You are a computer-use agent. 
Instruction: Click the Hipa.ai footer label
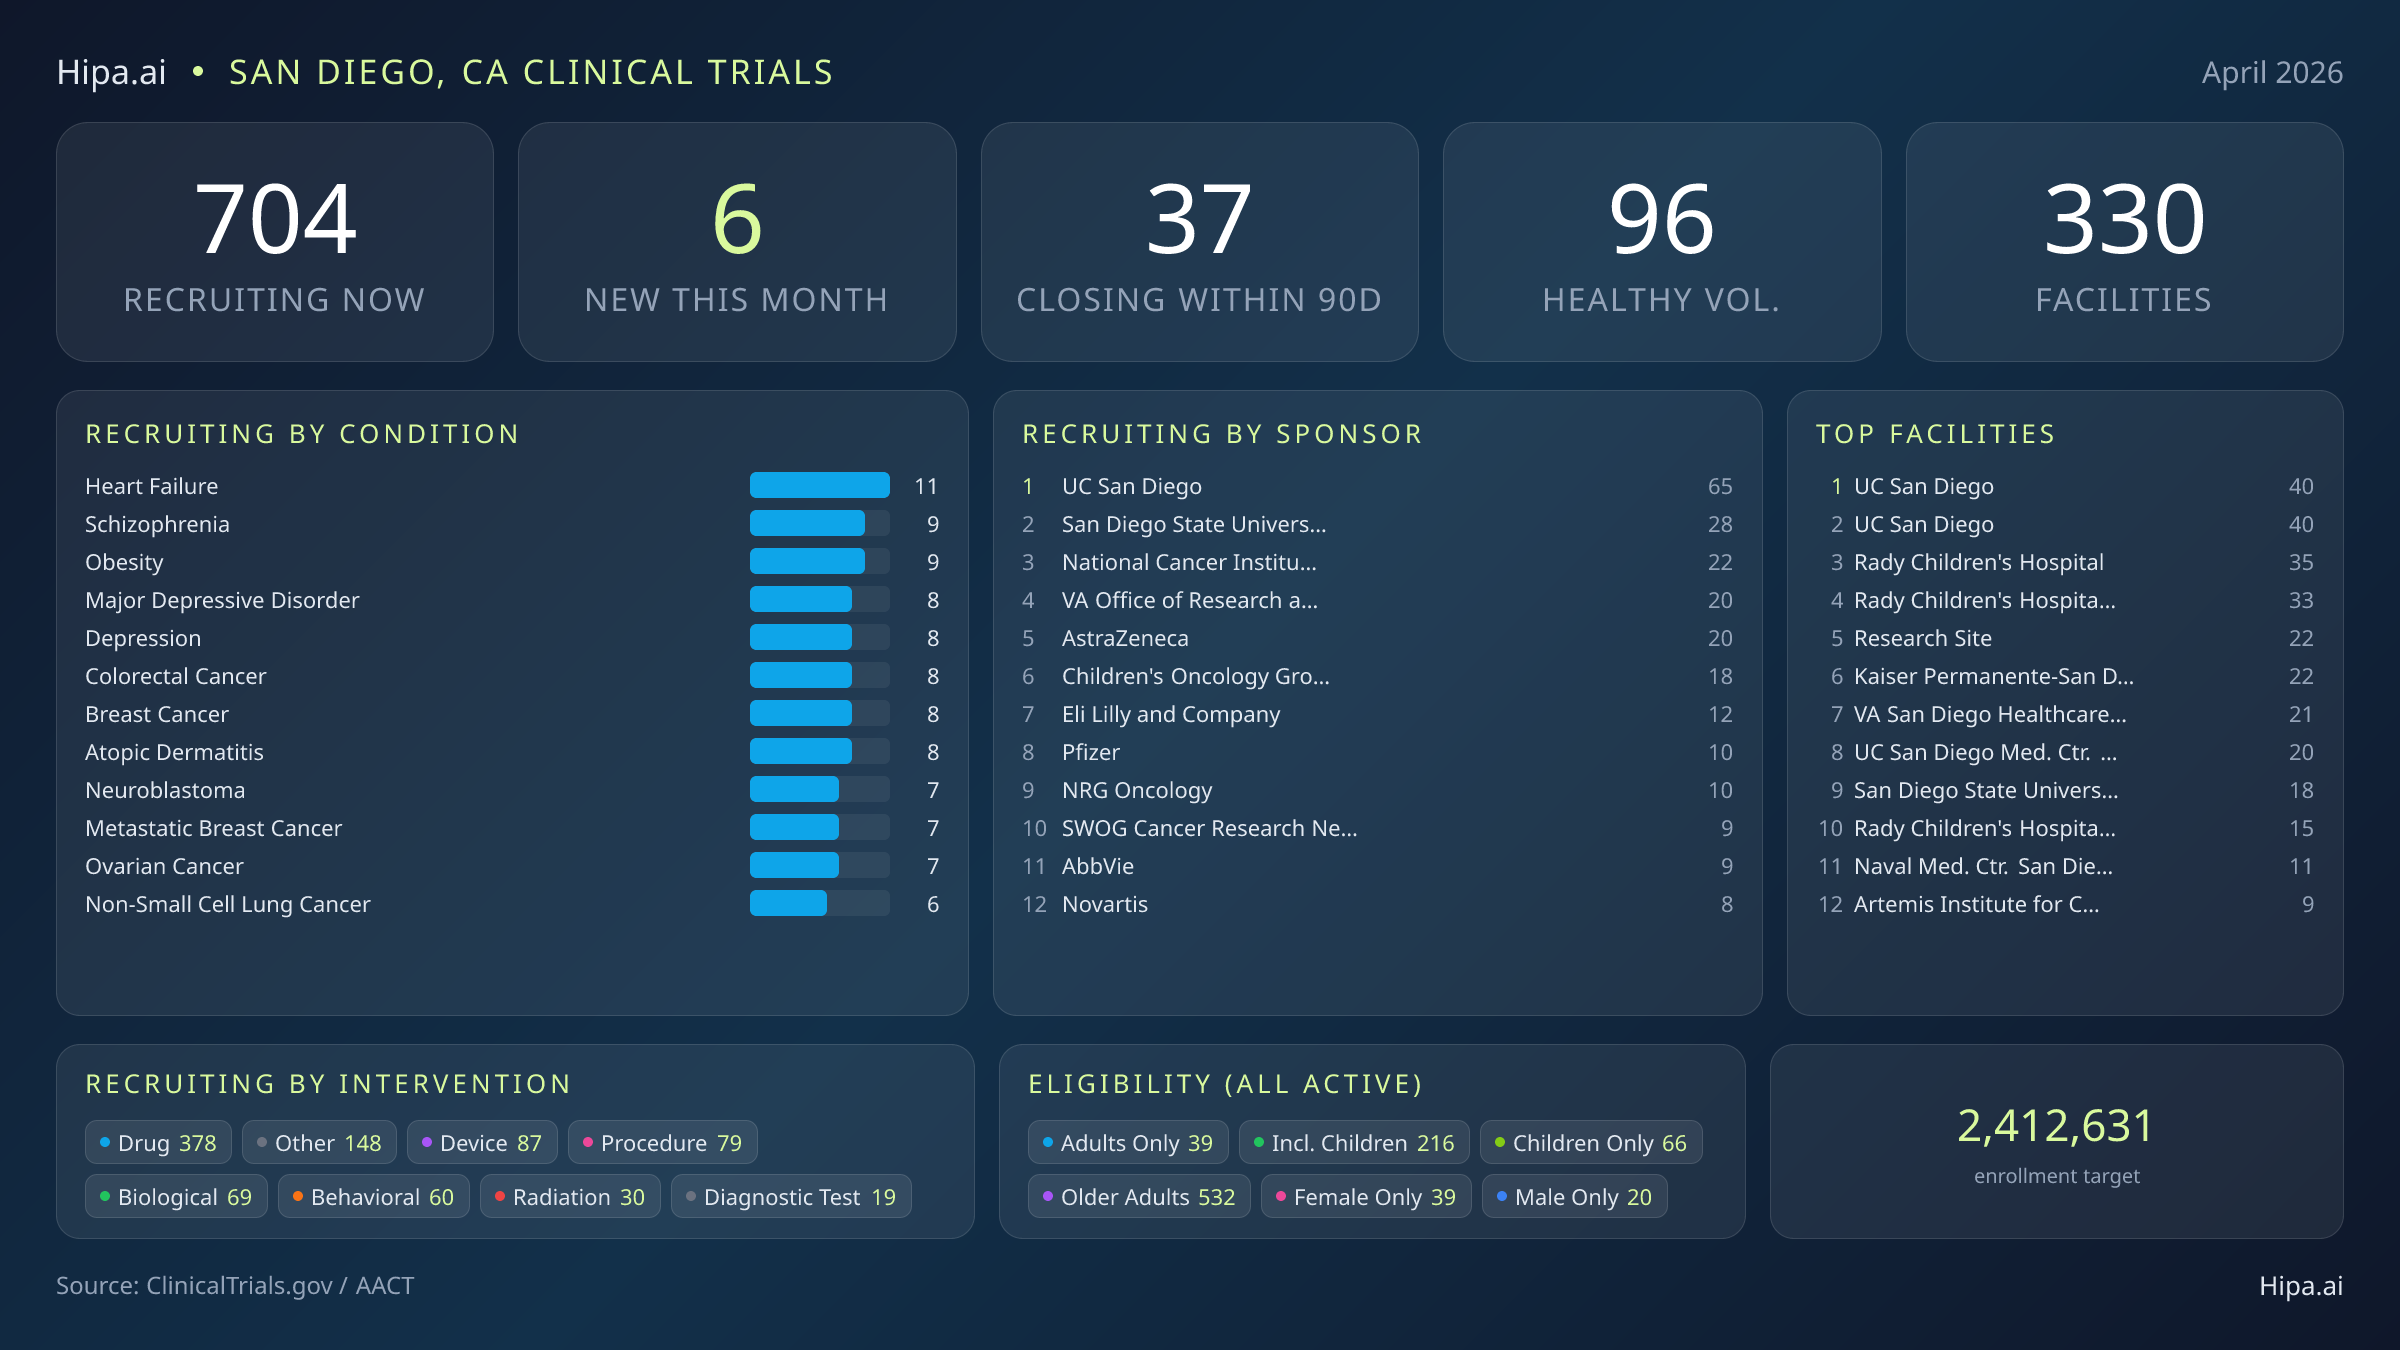coord(2301,1285)
